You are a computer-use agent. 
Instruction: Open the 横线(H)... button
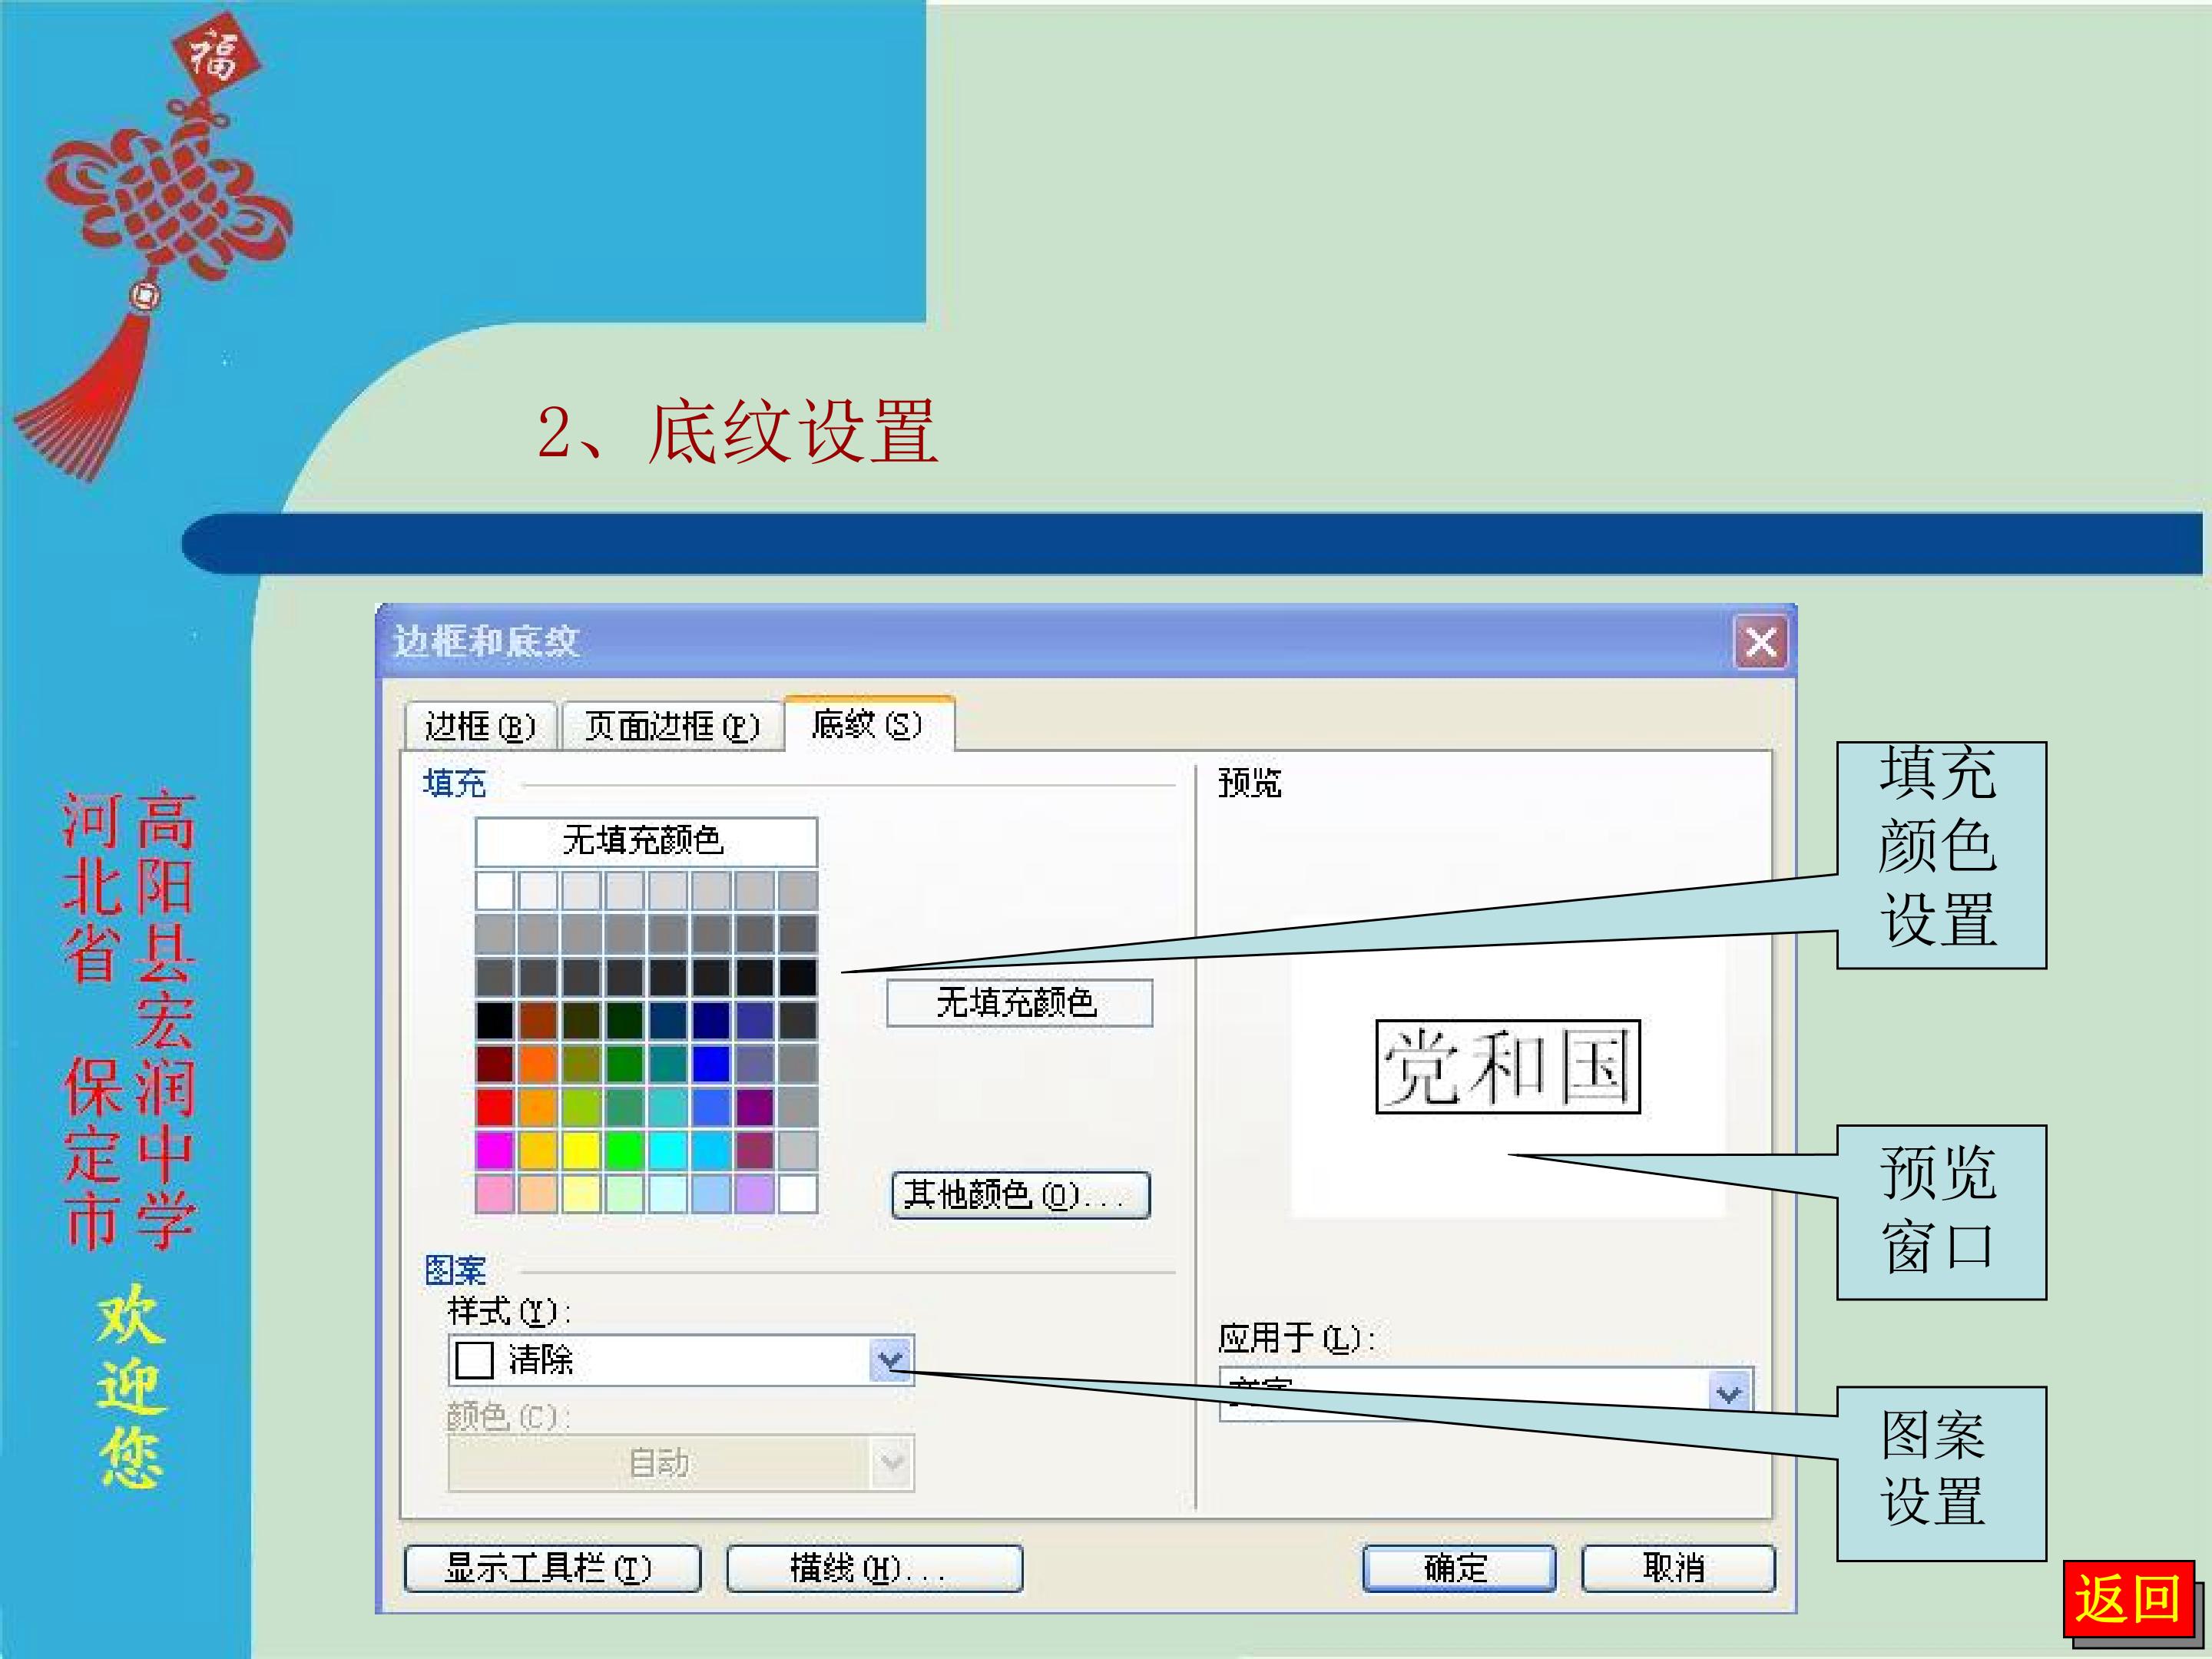pos(874,1568)
